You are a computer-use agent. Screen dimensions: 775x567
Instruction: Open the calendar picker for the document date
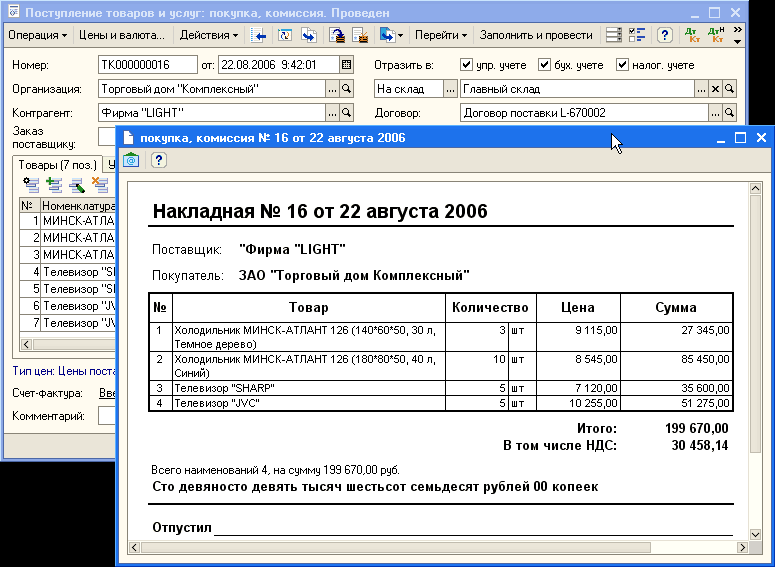tap(346, 65)
